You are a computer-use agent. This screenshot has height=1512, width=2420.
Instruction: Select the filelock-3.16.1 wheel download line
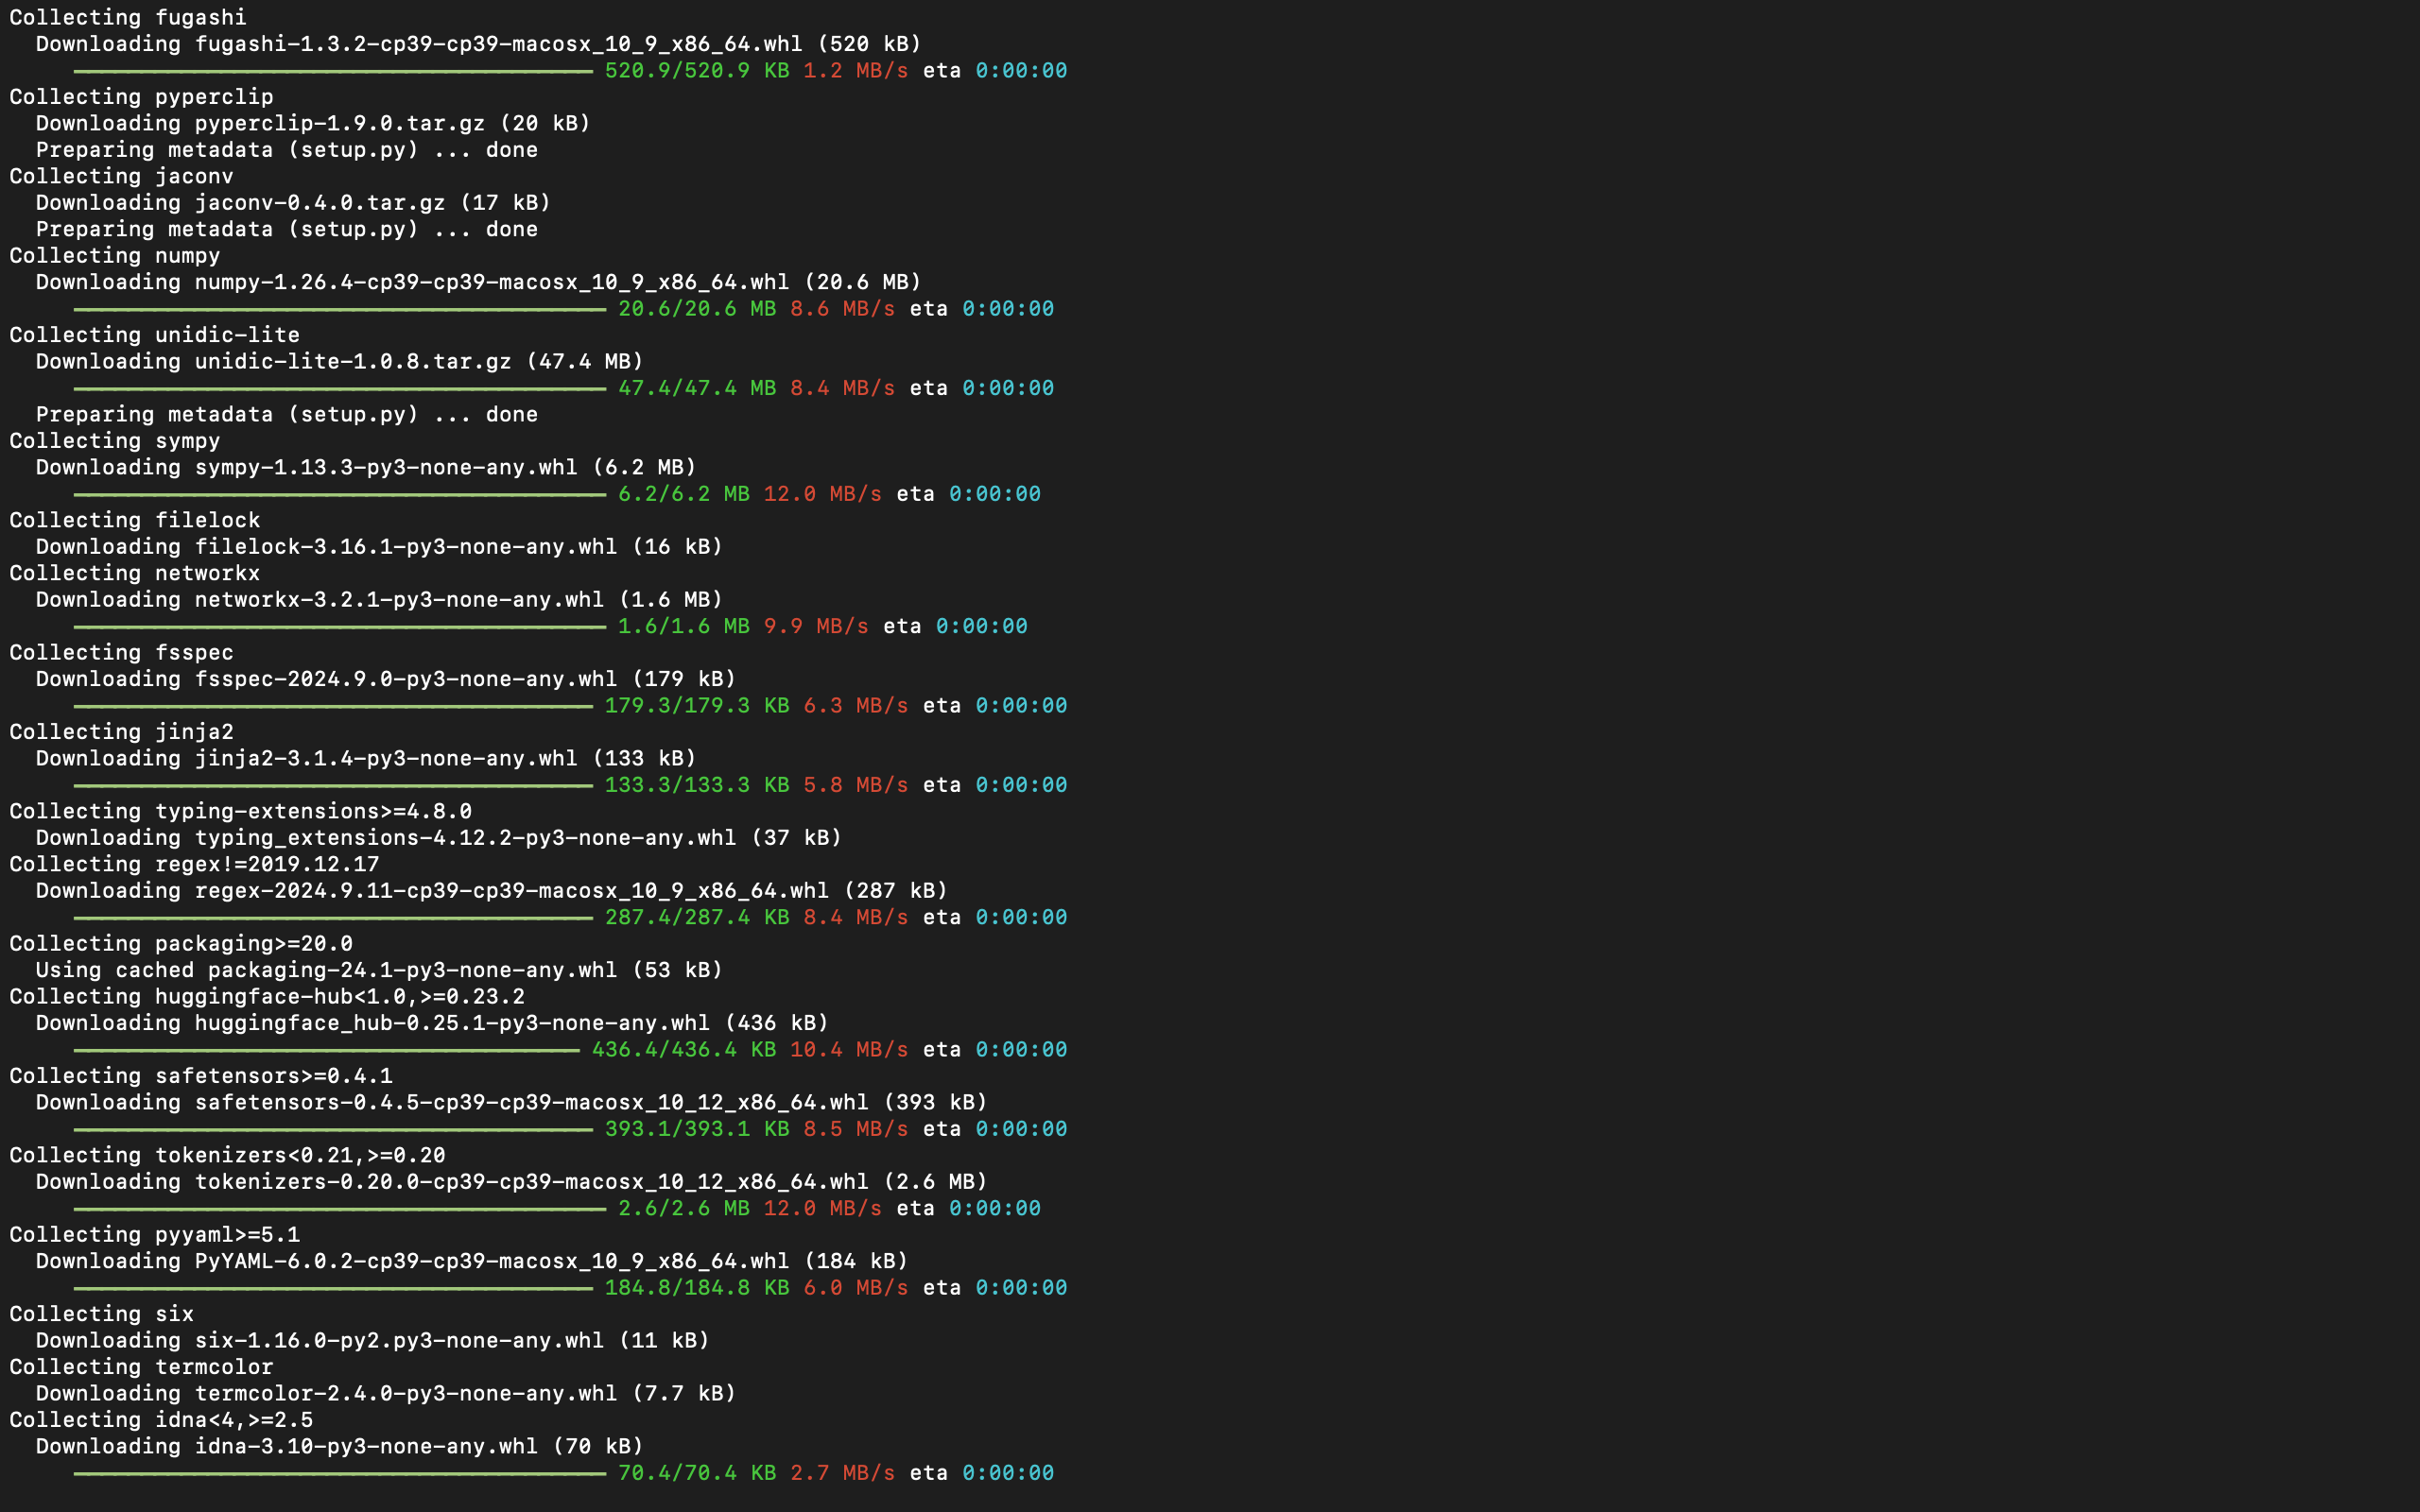click(x=379, y=547)
